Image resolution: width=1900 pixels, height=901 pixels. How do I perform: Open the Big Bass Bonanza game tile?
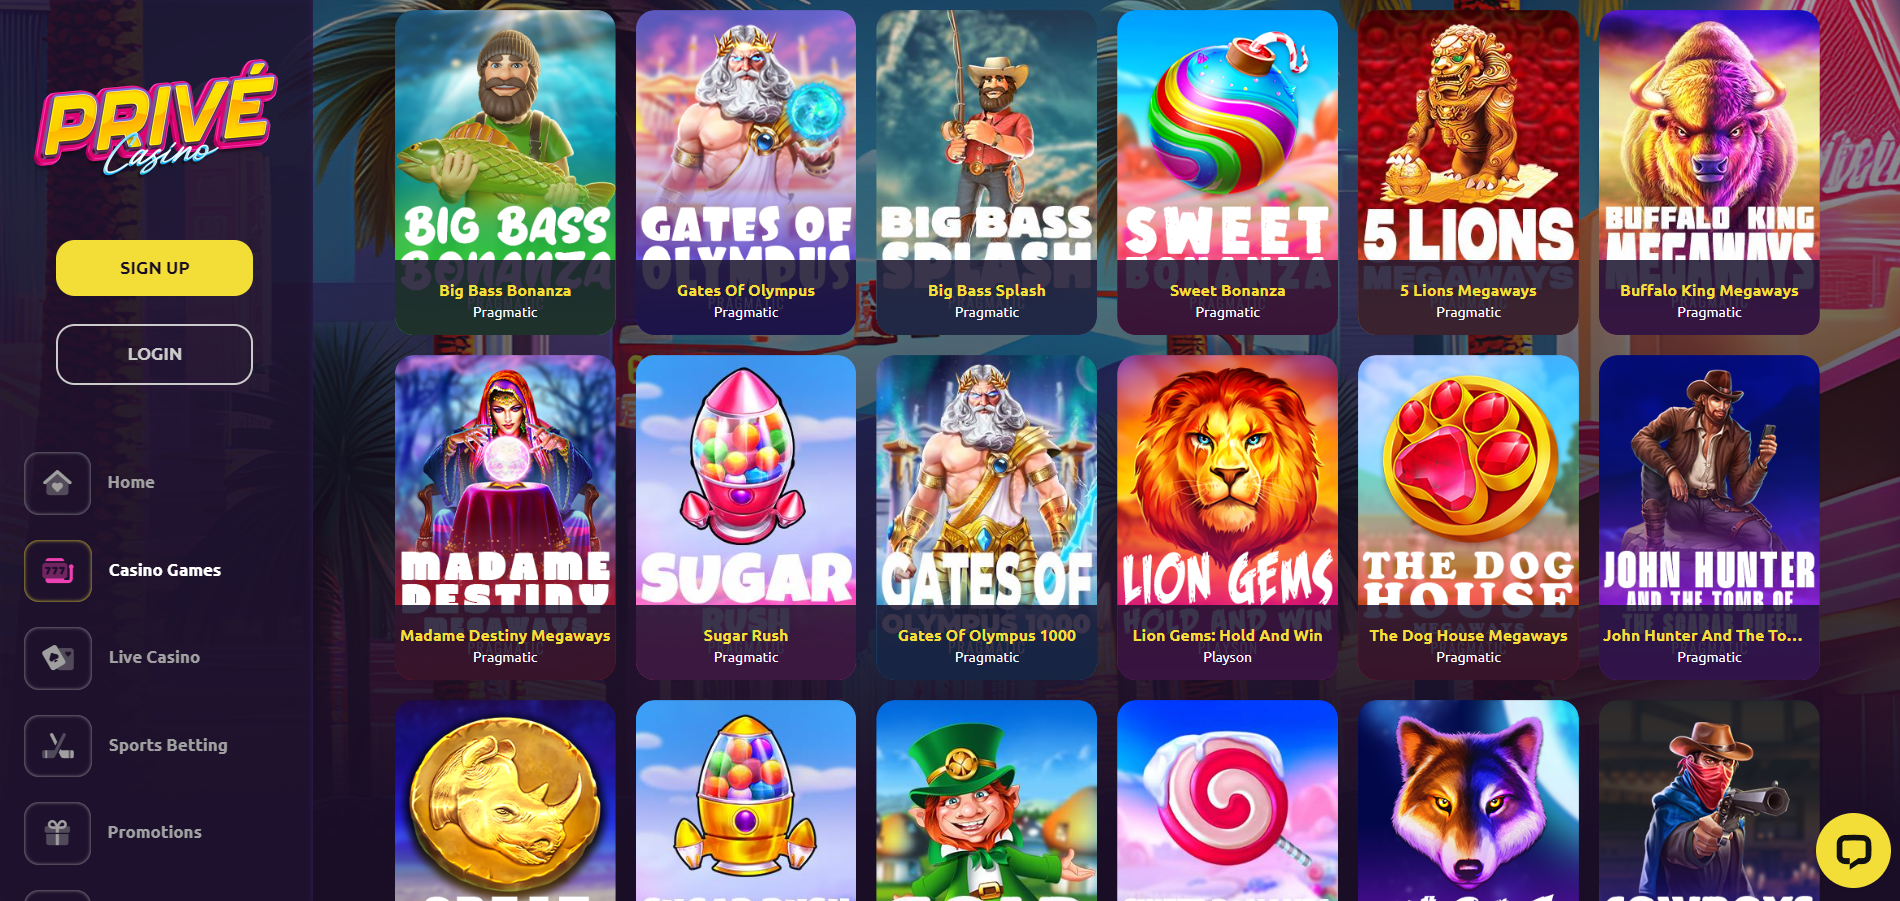[505, 172]
